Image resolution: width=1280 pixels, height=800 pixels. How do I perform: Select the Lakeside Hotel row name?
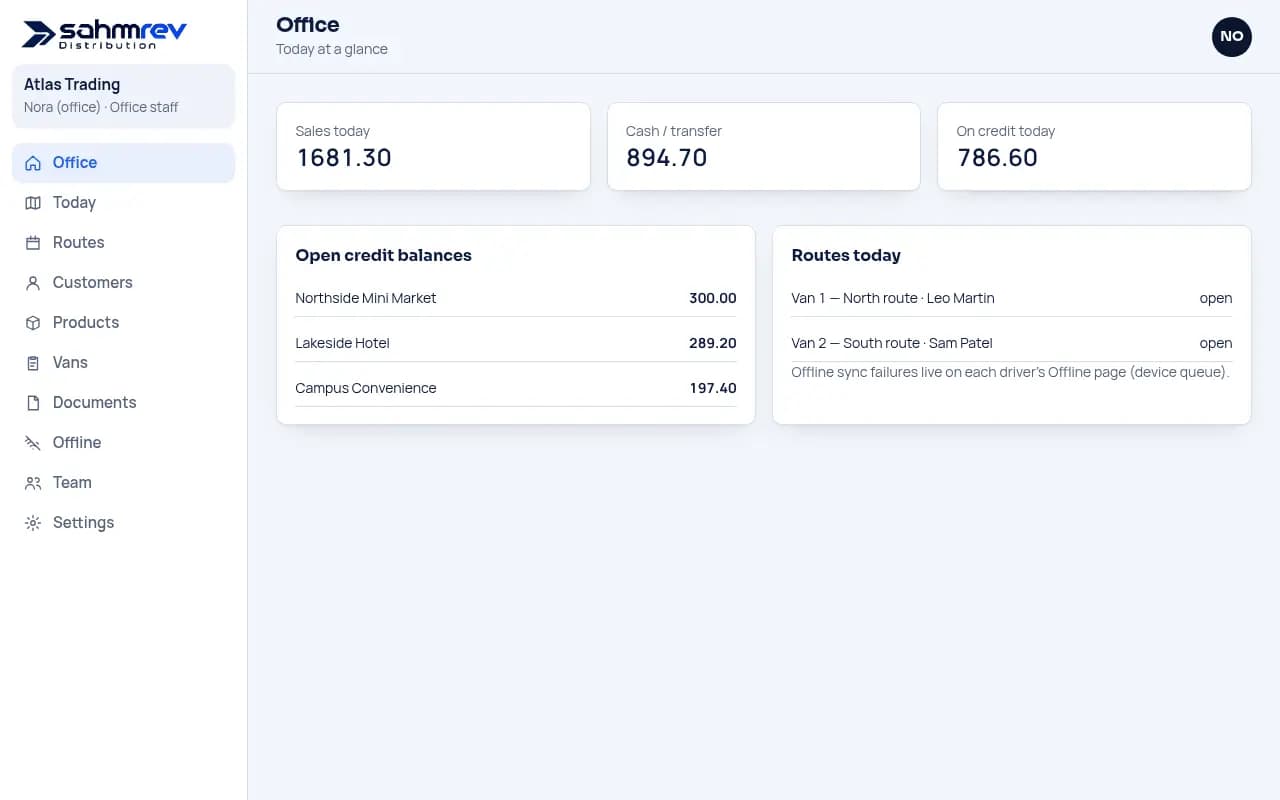[x=342, y=343]
